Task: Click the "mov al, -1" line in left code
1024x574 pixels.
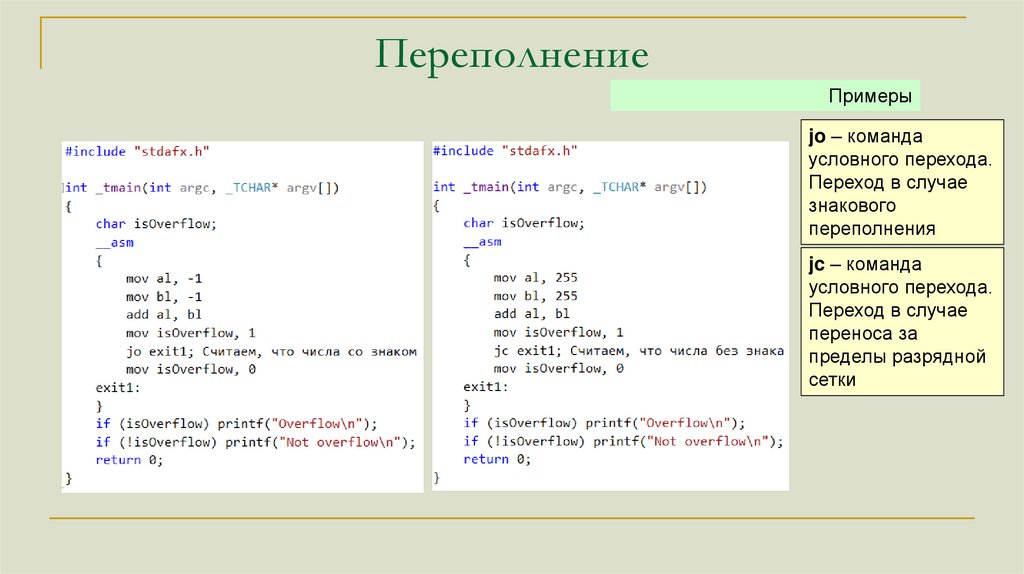Action: click(x=164, y=278)
